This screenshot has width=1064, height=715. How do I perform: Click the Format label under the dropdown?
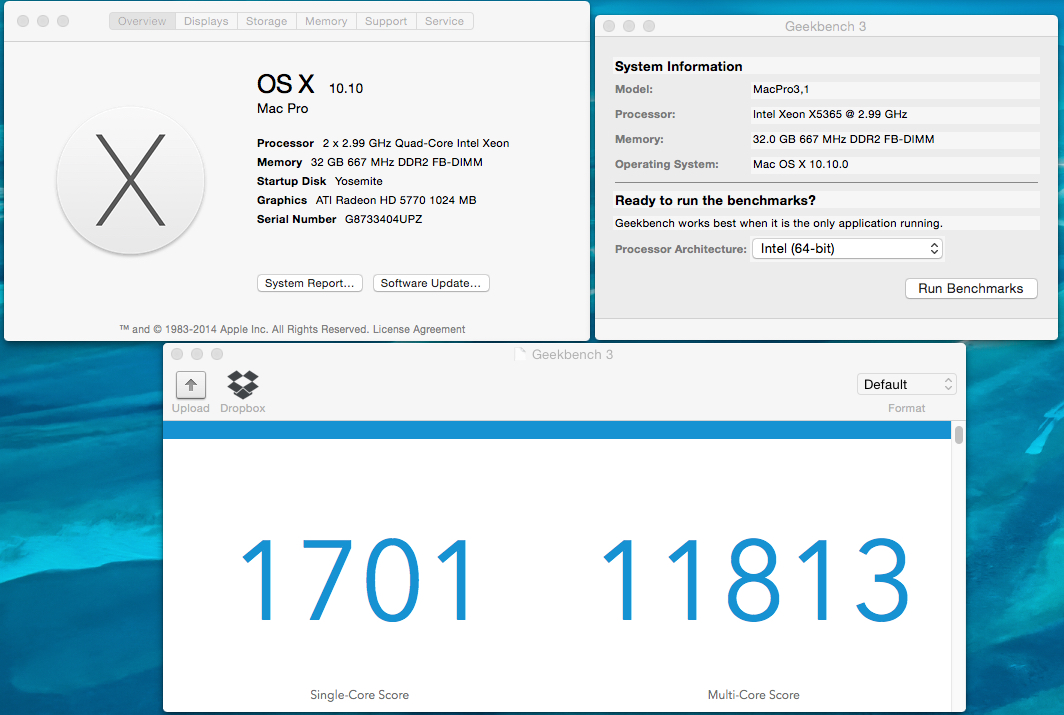coord(906,408)
